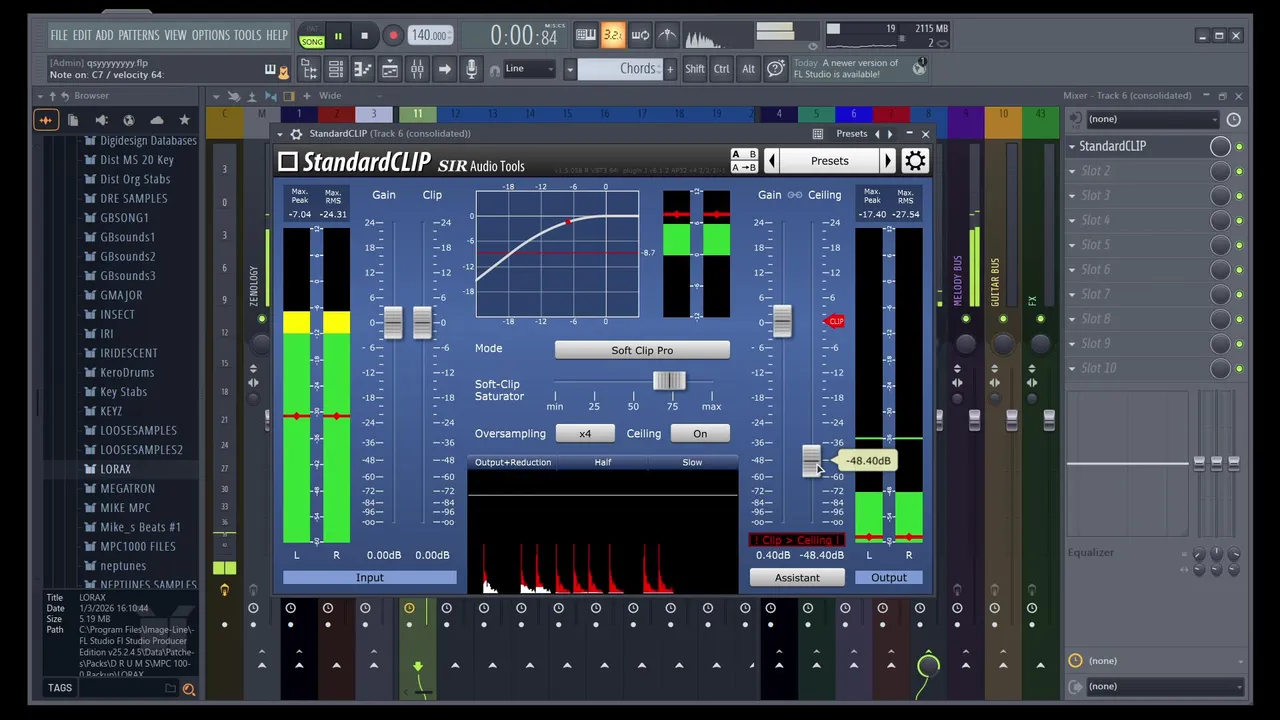Click the snap magnet icon beside Line

point(494,70)
